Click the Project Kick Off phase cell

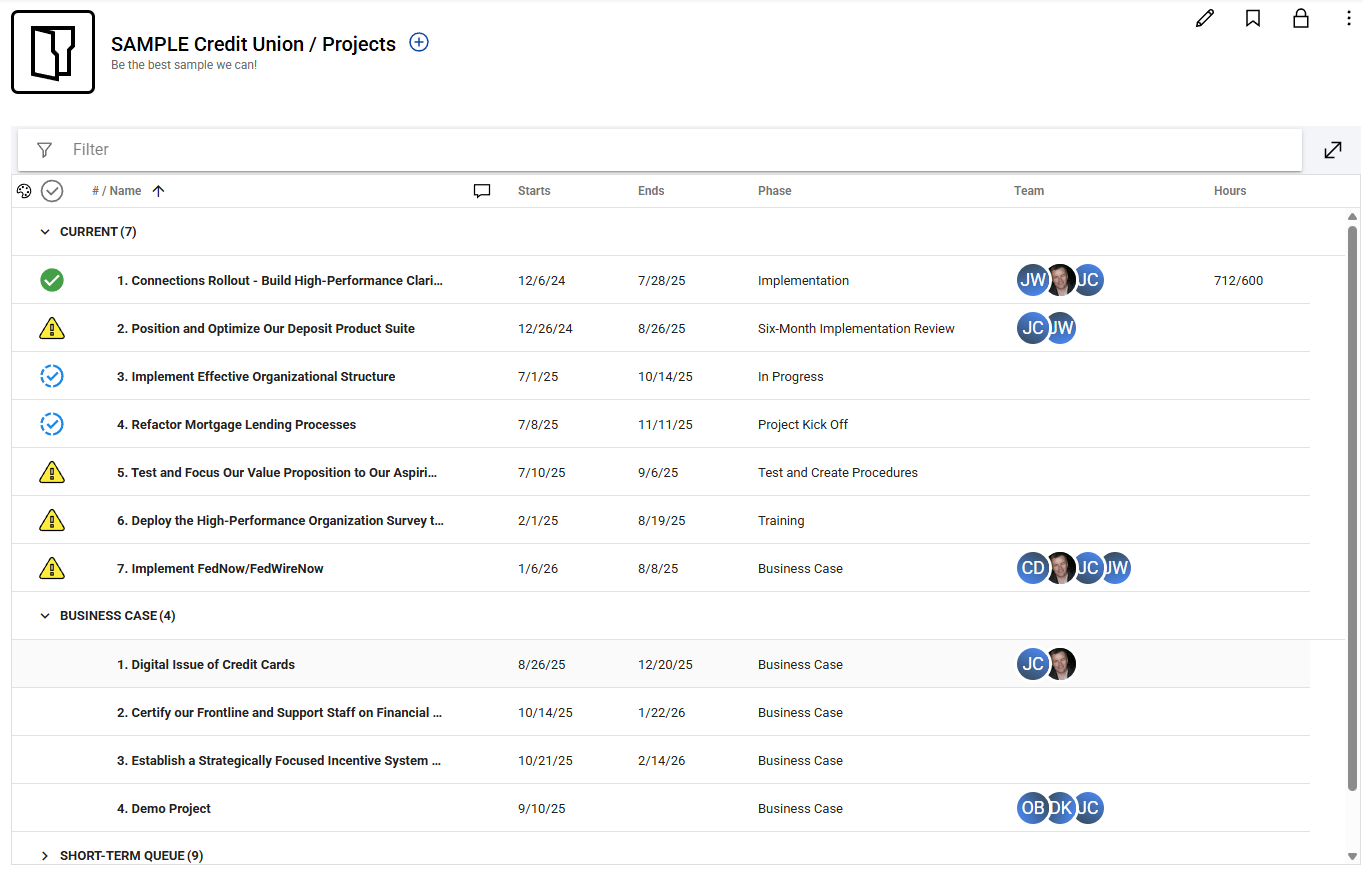coord(803,425)
